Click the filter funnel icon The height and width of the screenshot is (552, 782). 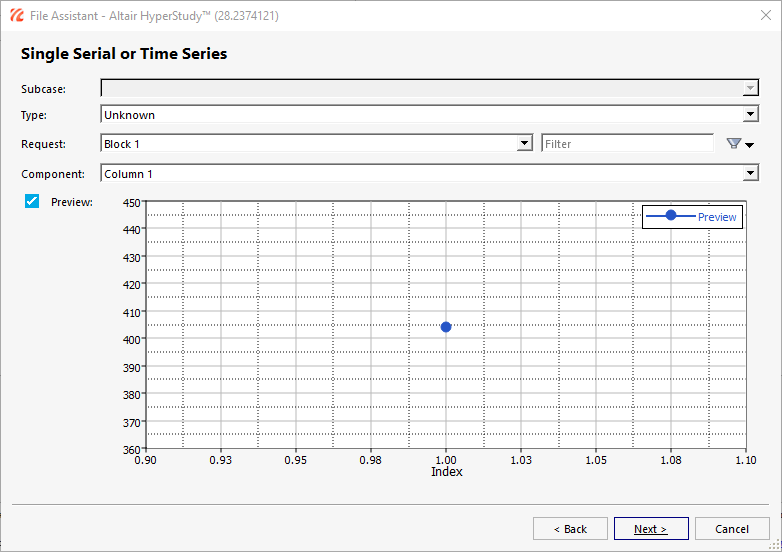point(733,144)
